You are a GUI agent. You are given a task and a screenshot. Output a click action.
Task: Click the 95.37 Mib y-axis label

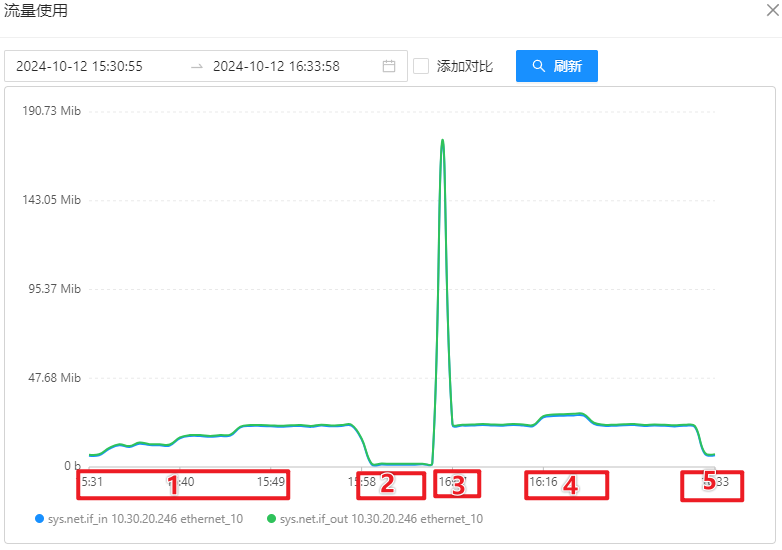[x=55, y=289]
